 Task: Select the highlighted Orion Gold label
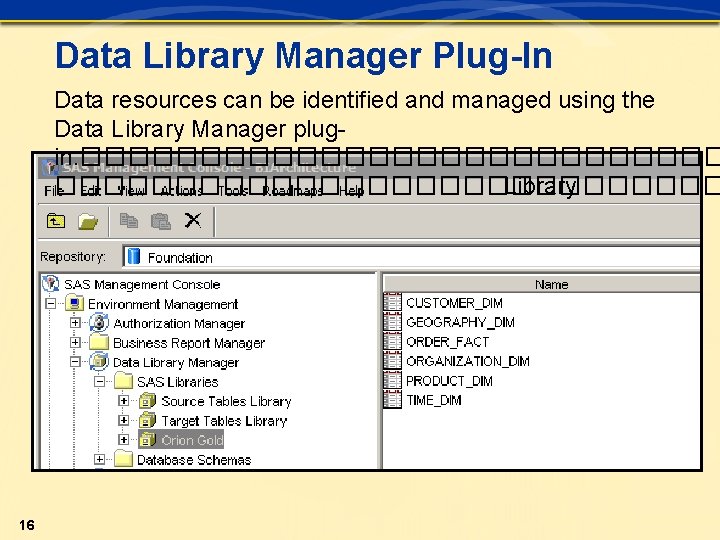192,440
